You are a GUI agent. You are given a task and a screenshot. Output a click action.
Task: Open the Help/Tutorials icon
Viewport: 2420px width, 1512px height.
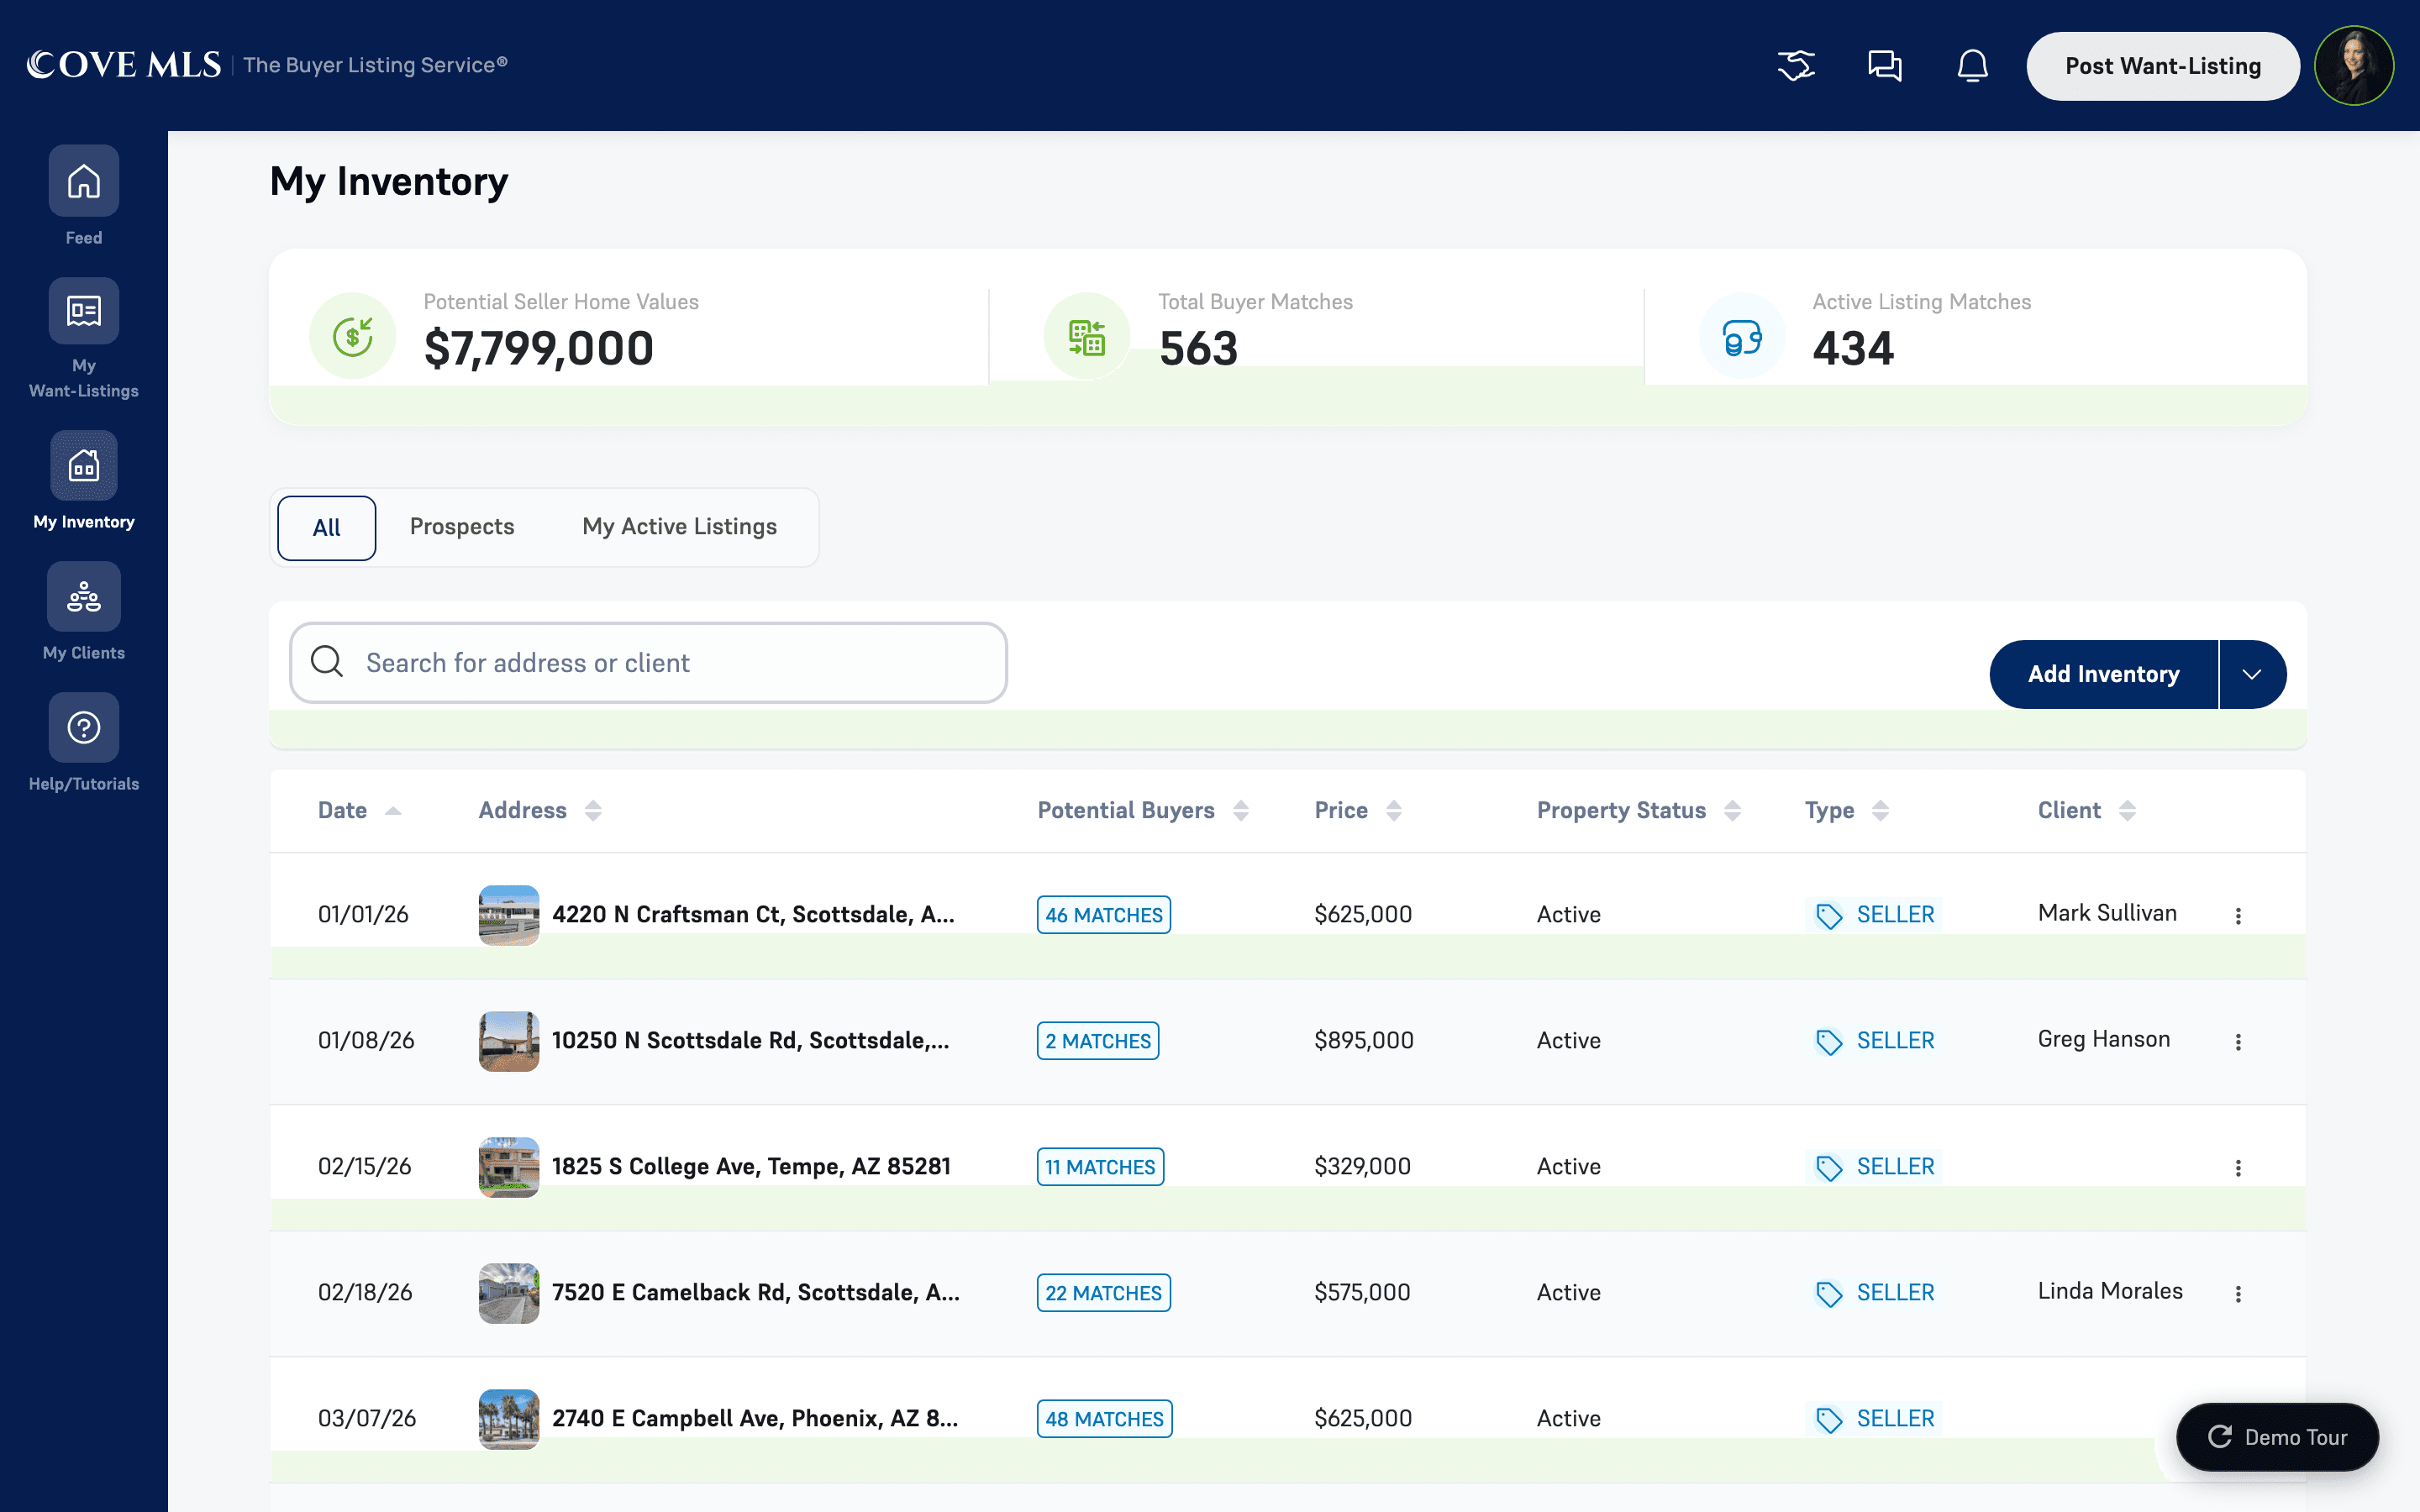point(84,727)
